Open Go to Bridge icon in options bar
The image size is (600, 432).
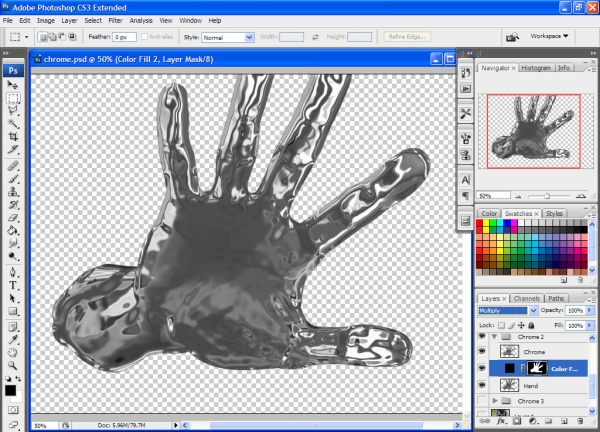pos(512,37)
